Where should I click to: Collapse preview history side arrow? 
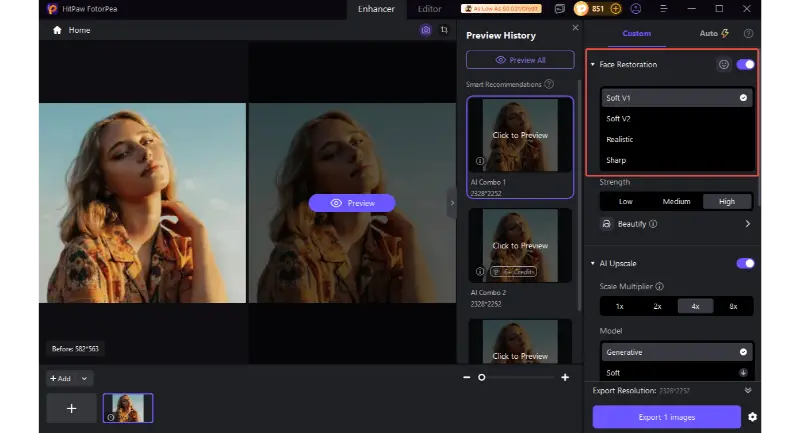point(452,203)
